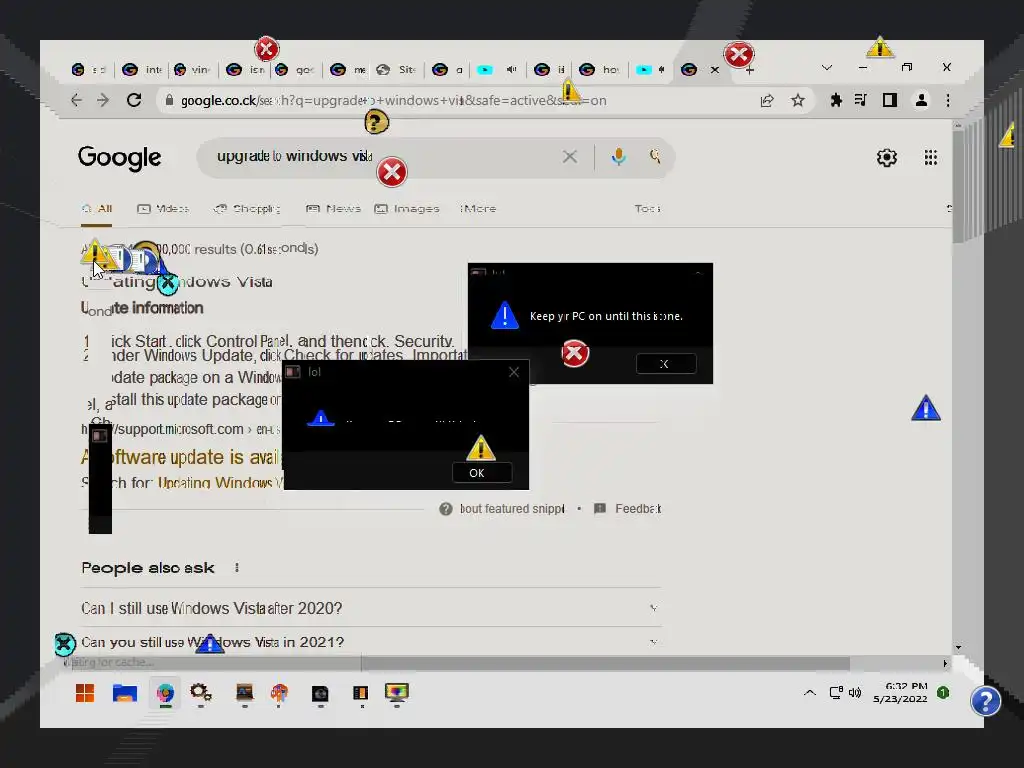Click the page vertical scrollbar thumb
Image resolution: width=1024 pixels, height=768 pixels.
pyautogui.click(x=958, y=186)
